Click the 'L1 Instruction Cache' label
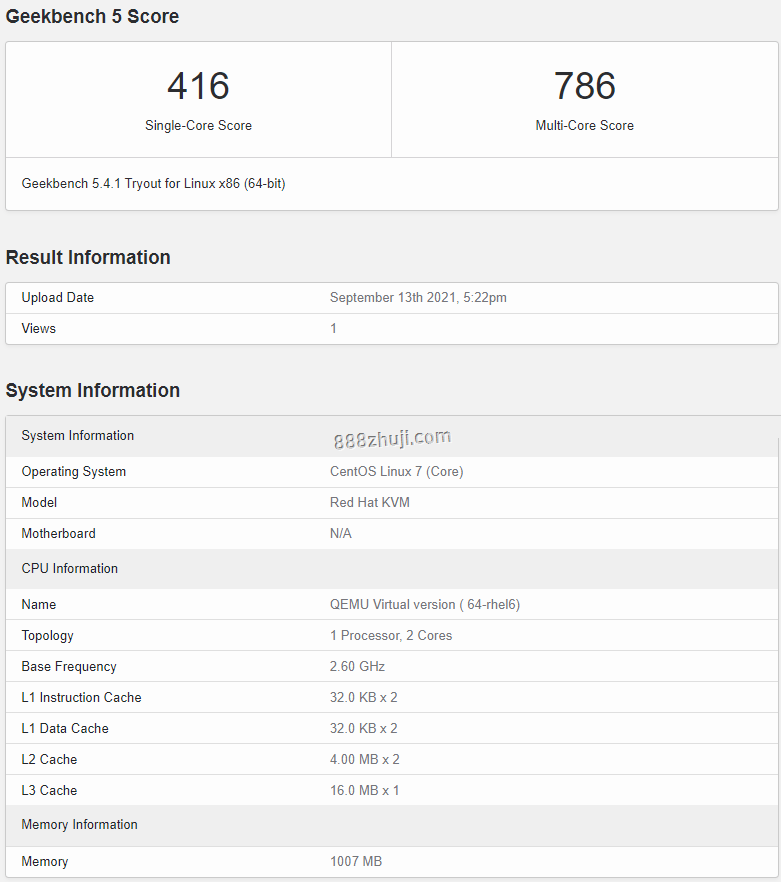This screenshot has height=882, width=781. pos(82,698)
